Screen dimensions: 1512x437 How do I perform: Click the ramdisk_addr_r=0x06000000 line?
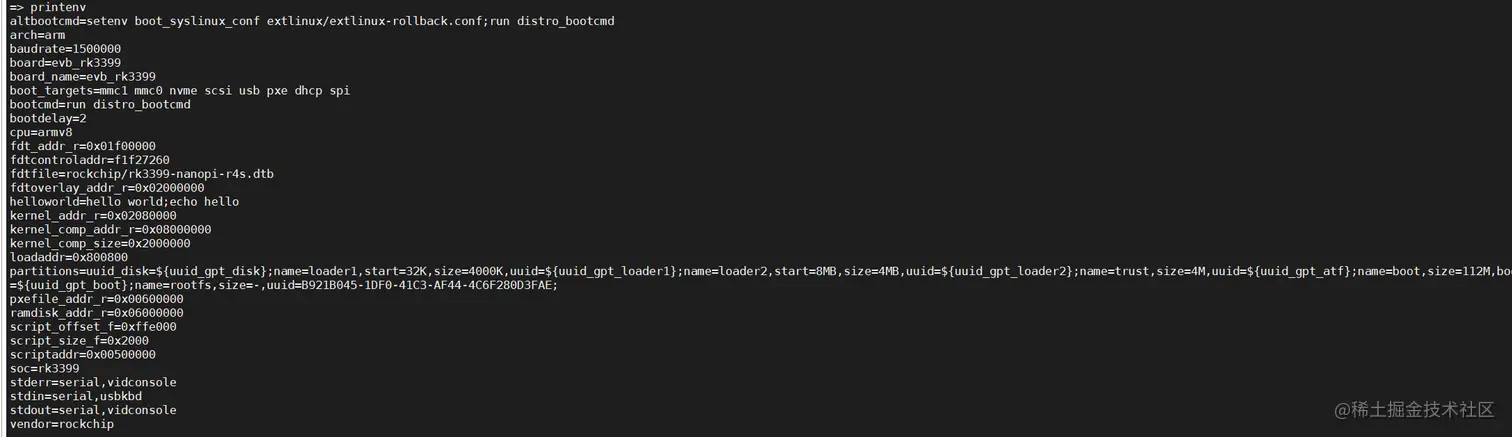tap(97, 313)
